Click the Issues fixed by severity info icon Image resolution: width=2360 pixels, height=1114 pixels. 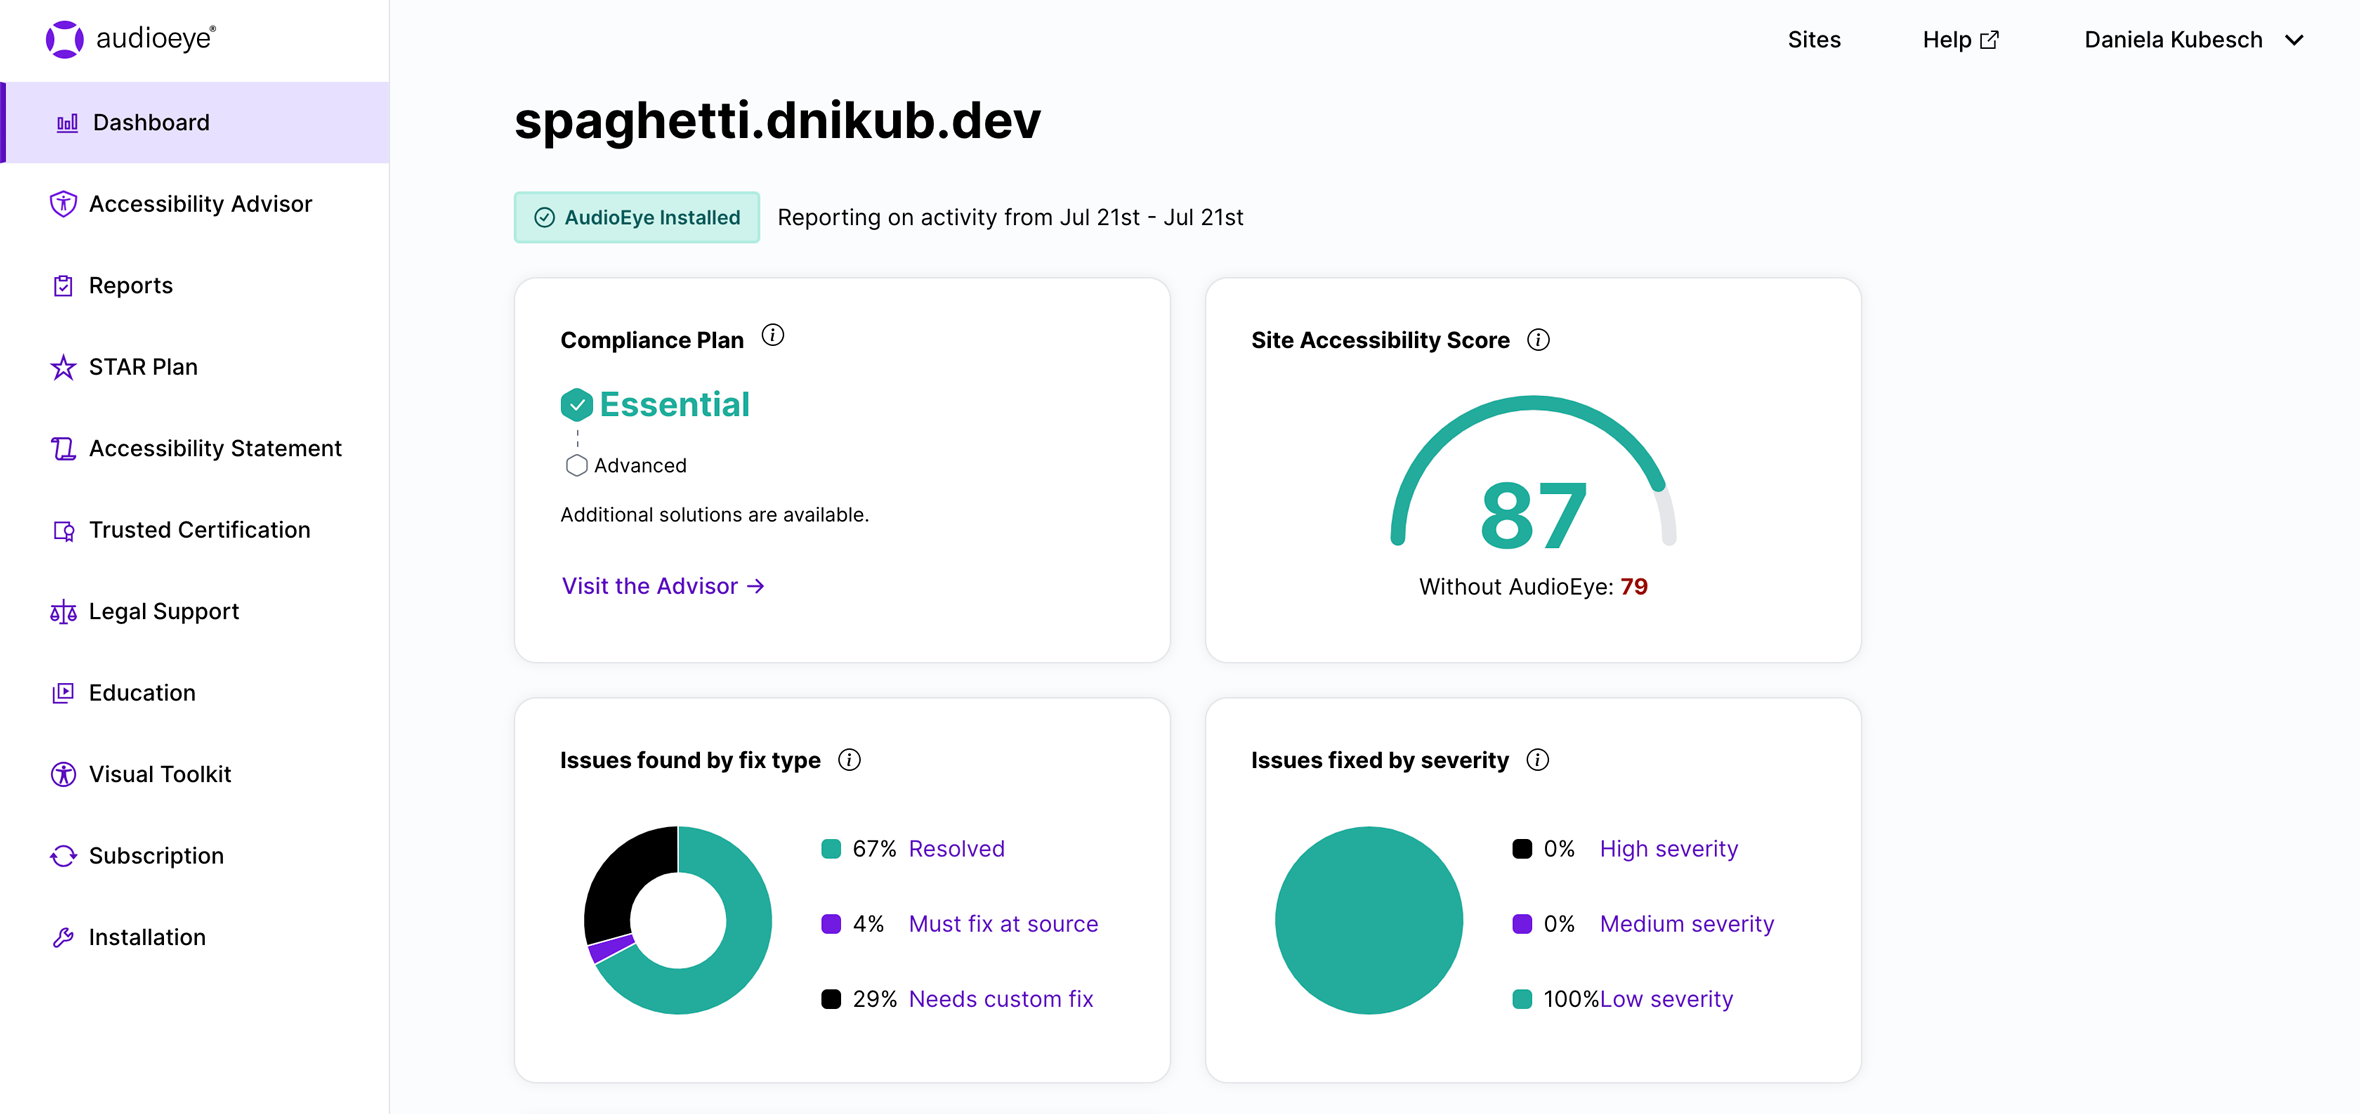(x=1538, y=760)
